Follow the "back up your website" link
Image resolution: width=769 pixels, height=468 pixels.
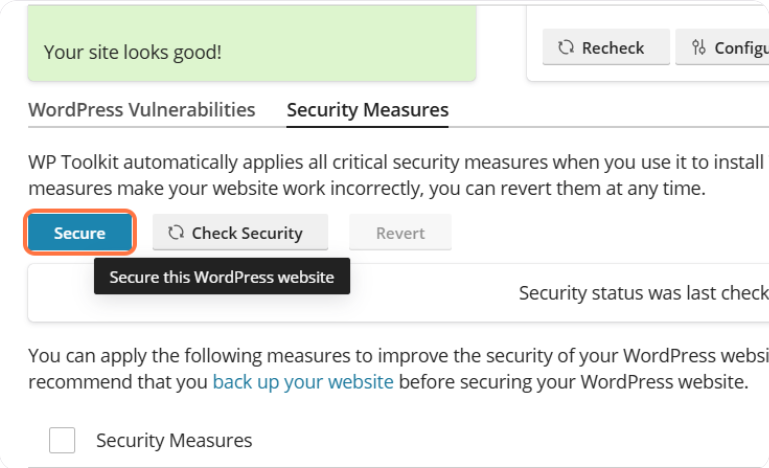303,381
